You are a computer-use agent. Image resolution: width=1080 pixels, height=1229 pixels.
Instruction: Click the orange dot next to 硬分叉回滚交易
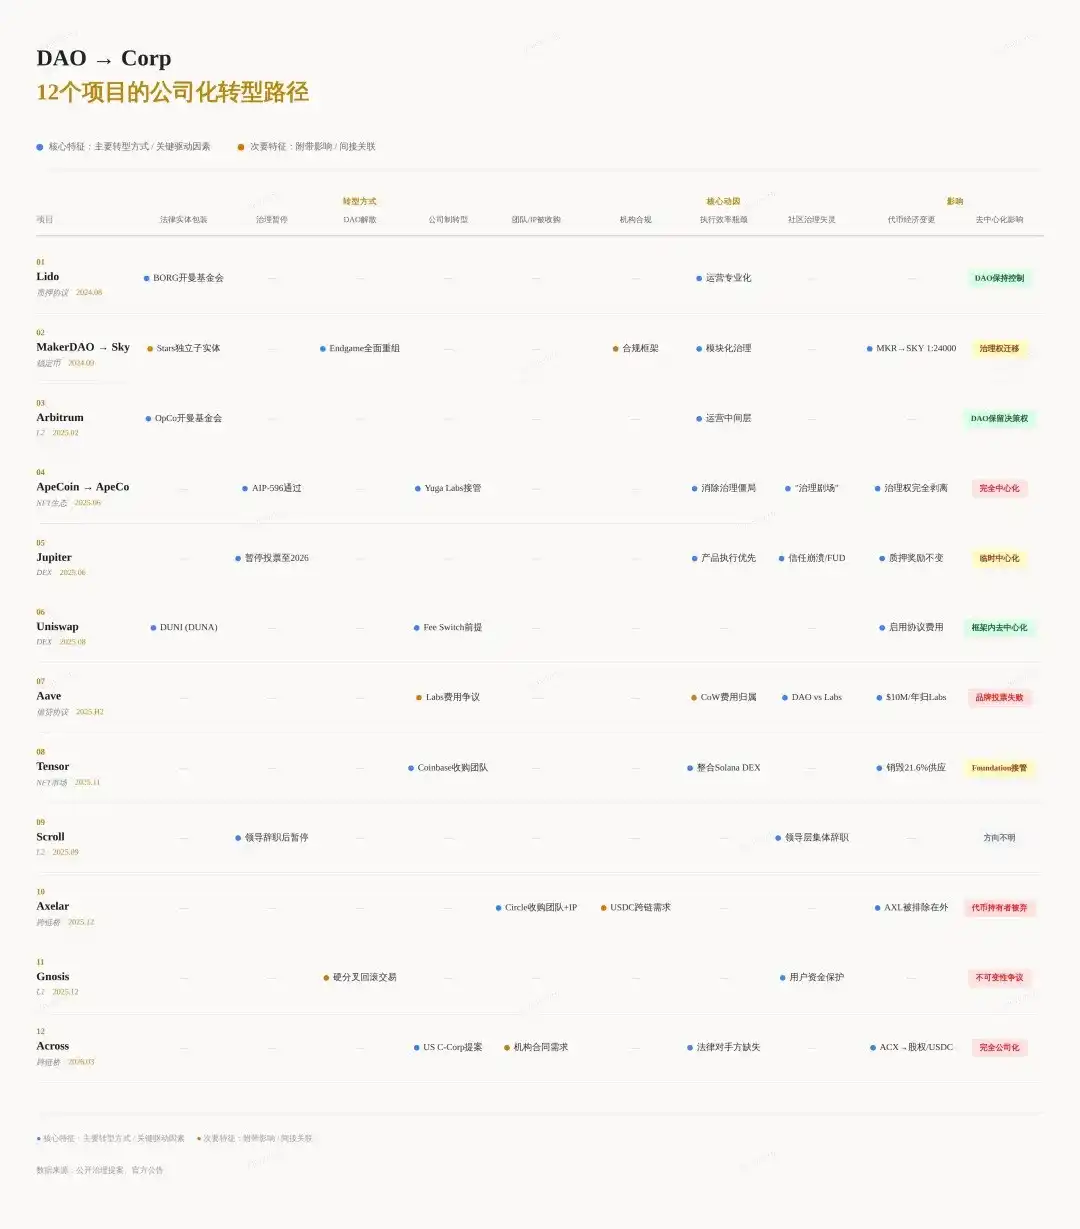[x=326, y=978]
